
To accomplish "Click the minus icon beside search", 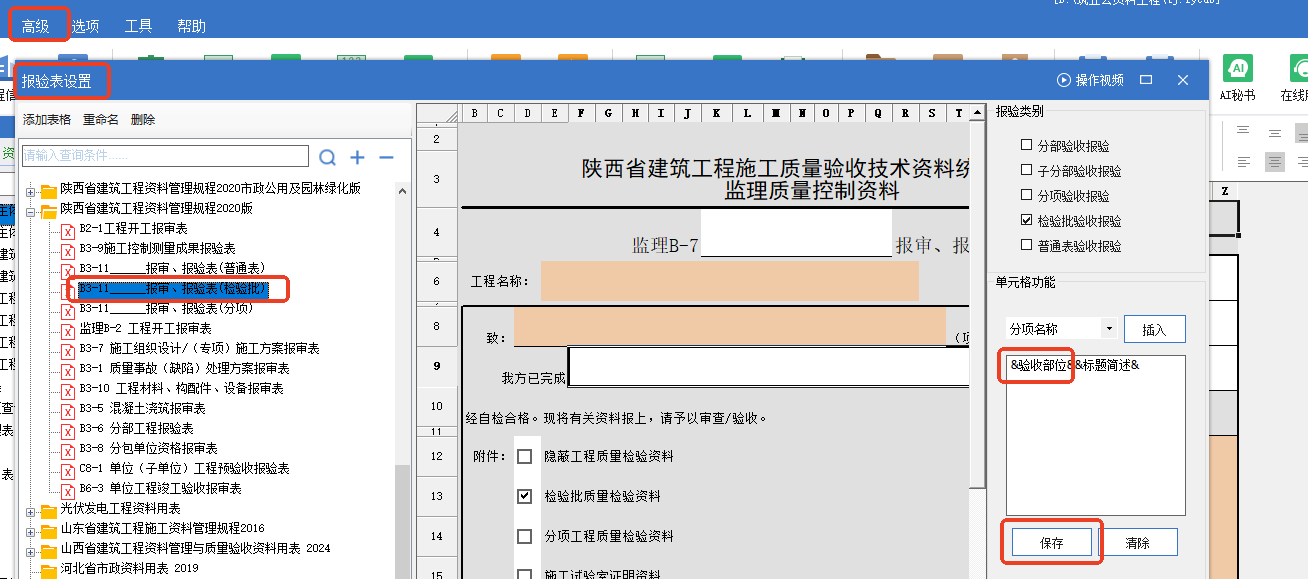I will pyautogui.click(x=386, y=157).
